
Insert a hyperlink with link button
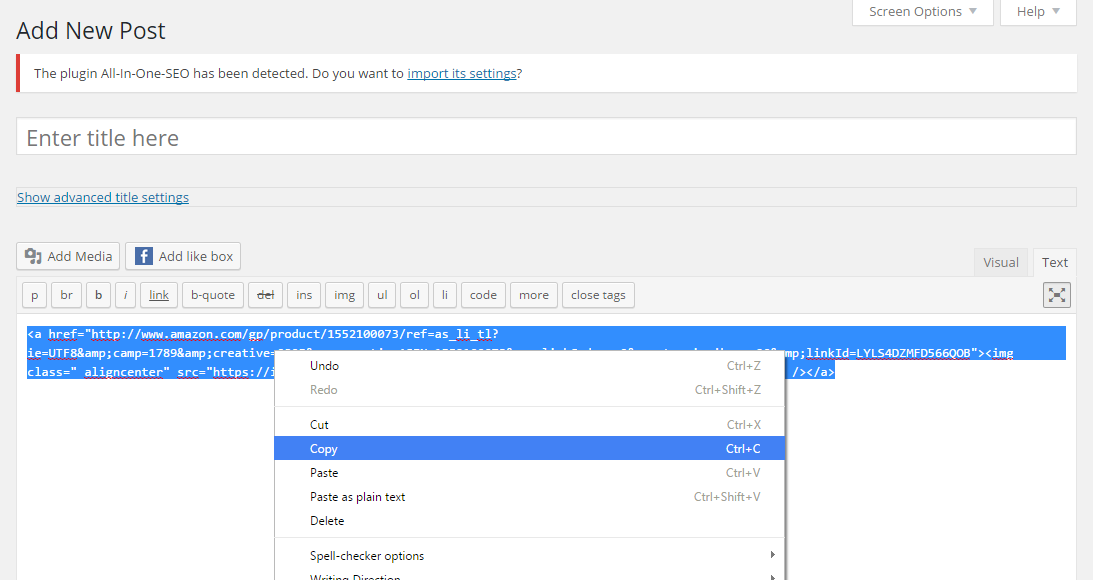pyautogui.click(x=159, y=295)
